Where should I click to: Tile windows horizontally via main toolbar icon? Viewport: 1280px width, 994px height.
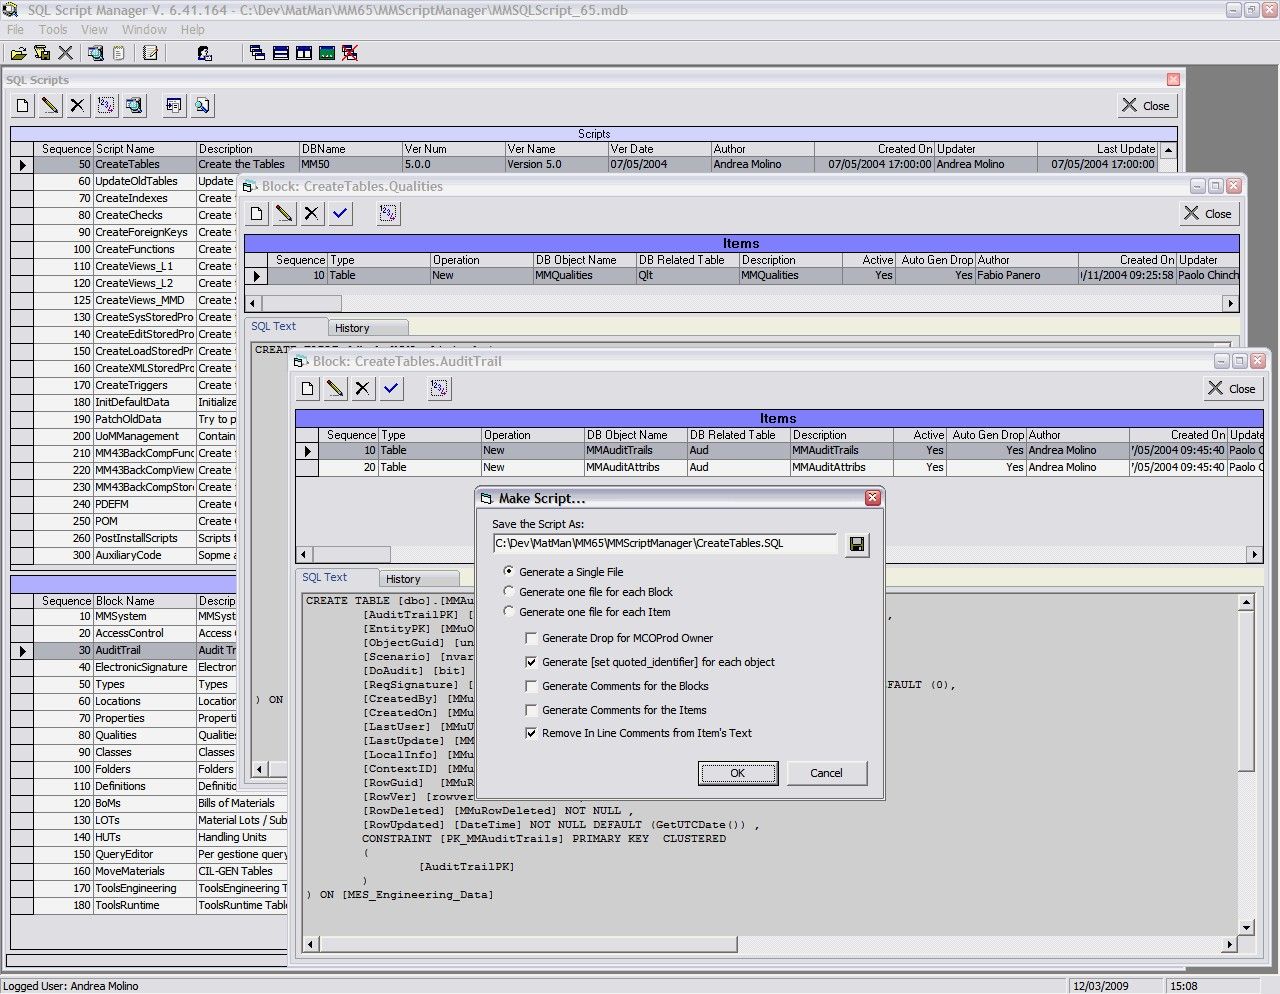pyautogui.click(x=281, y=53)
